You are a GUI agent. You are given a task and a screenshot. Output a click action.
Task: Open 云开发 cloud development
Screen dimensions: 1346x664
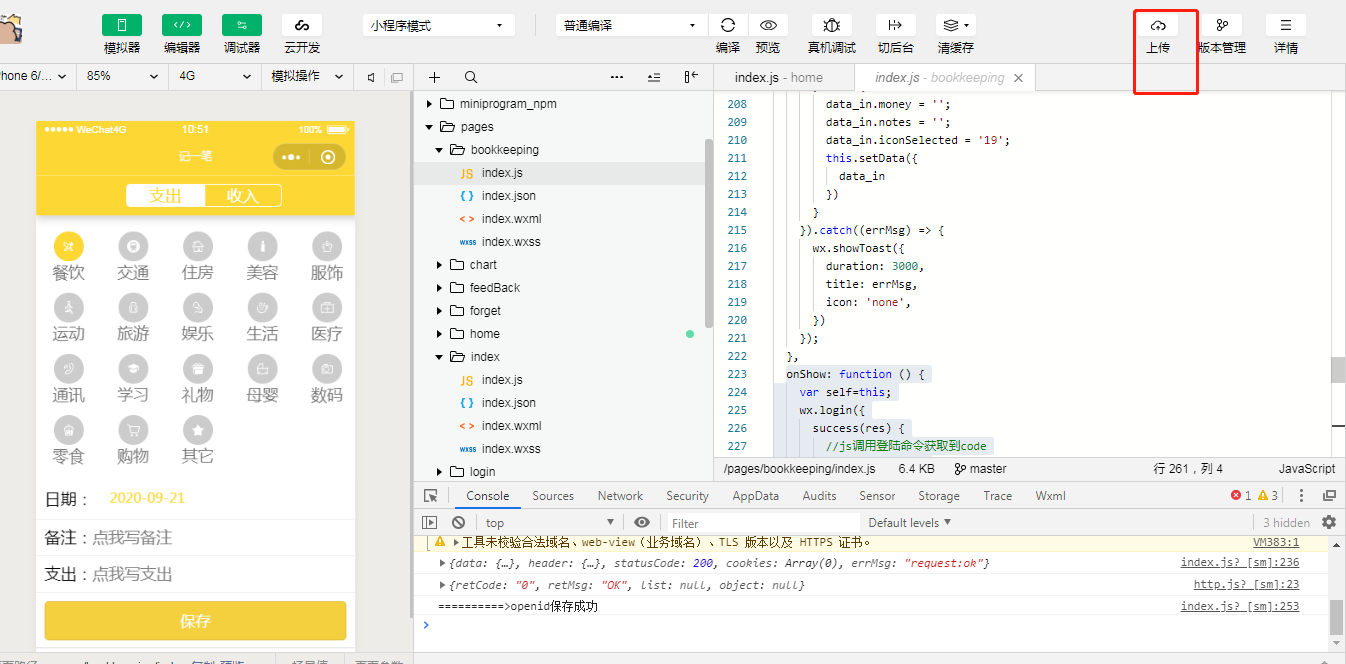point(302,25)
